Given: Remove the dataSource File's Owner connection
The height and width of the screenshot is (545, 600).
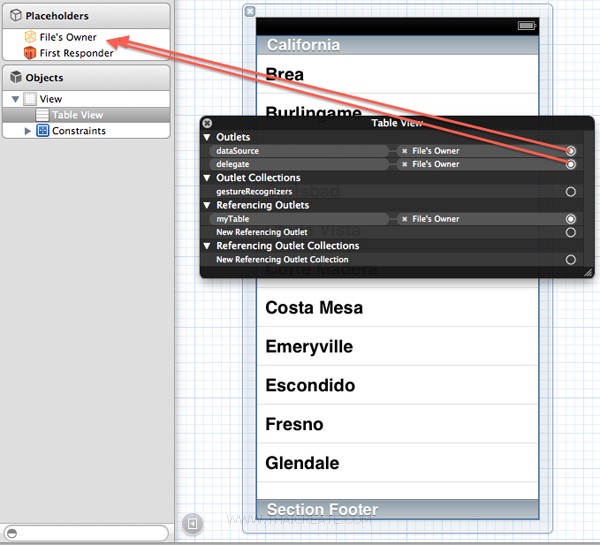Looking at the screenshot, I should (404, 151).
